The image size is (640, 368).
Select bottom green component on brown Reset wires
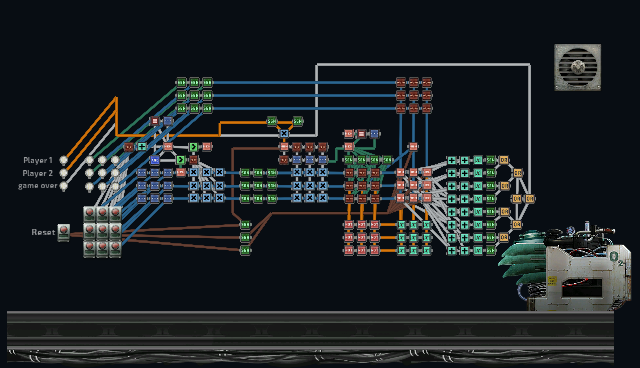pyautogui.click(x=245, y=250)
